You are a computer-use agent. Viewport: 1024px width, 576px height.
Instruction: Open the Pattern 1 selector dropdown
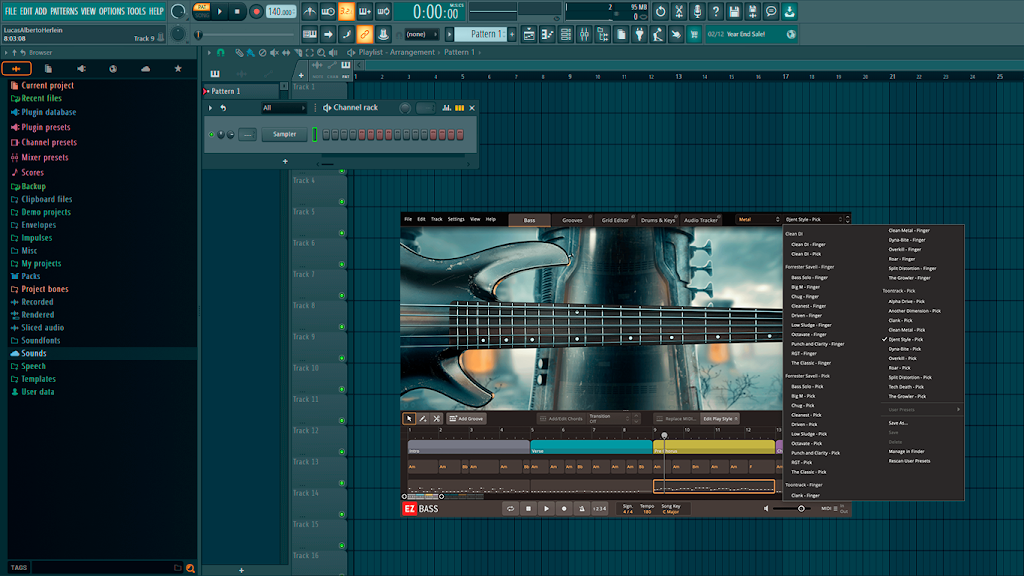(483, 34)
